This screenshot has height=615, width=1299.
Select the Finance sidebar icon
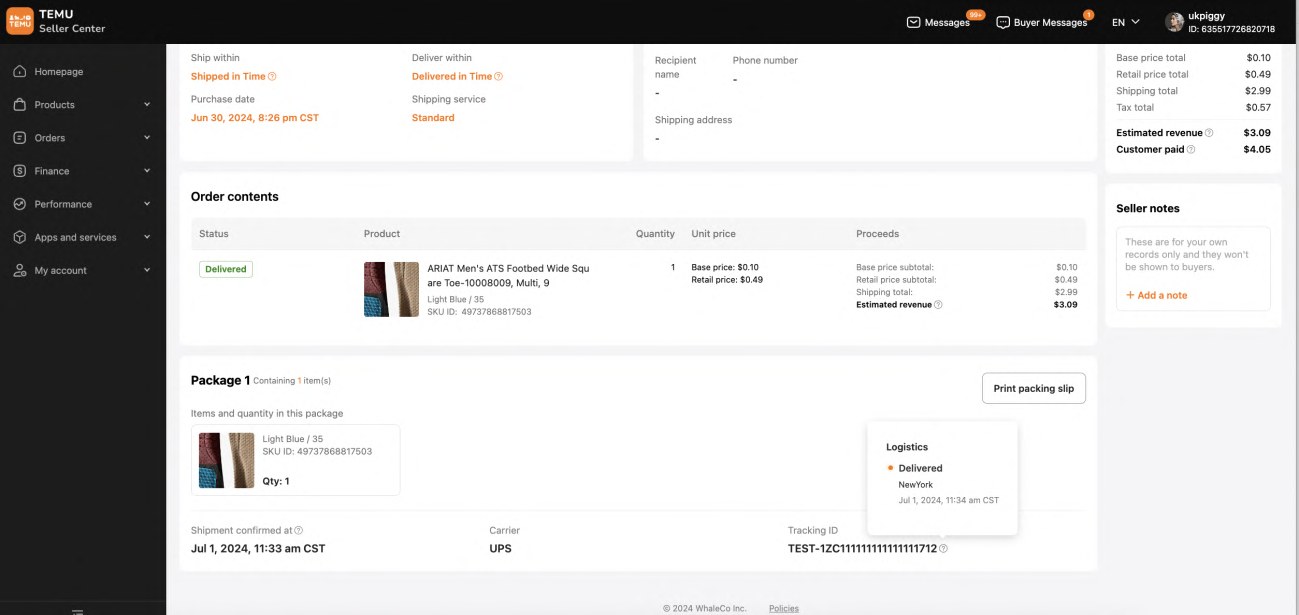pos(21,170)
